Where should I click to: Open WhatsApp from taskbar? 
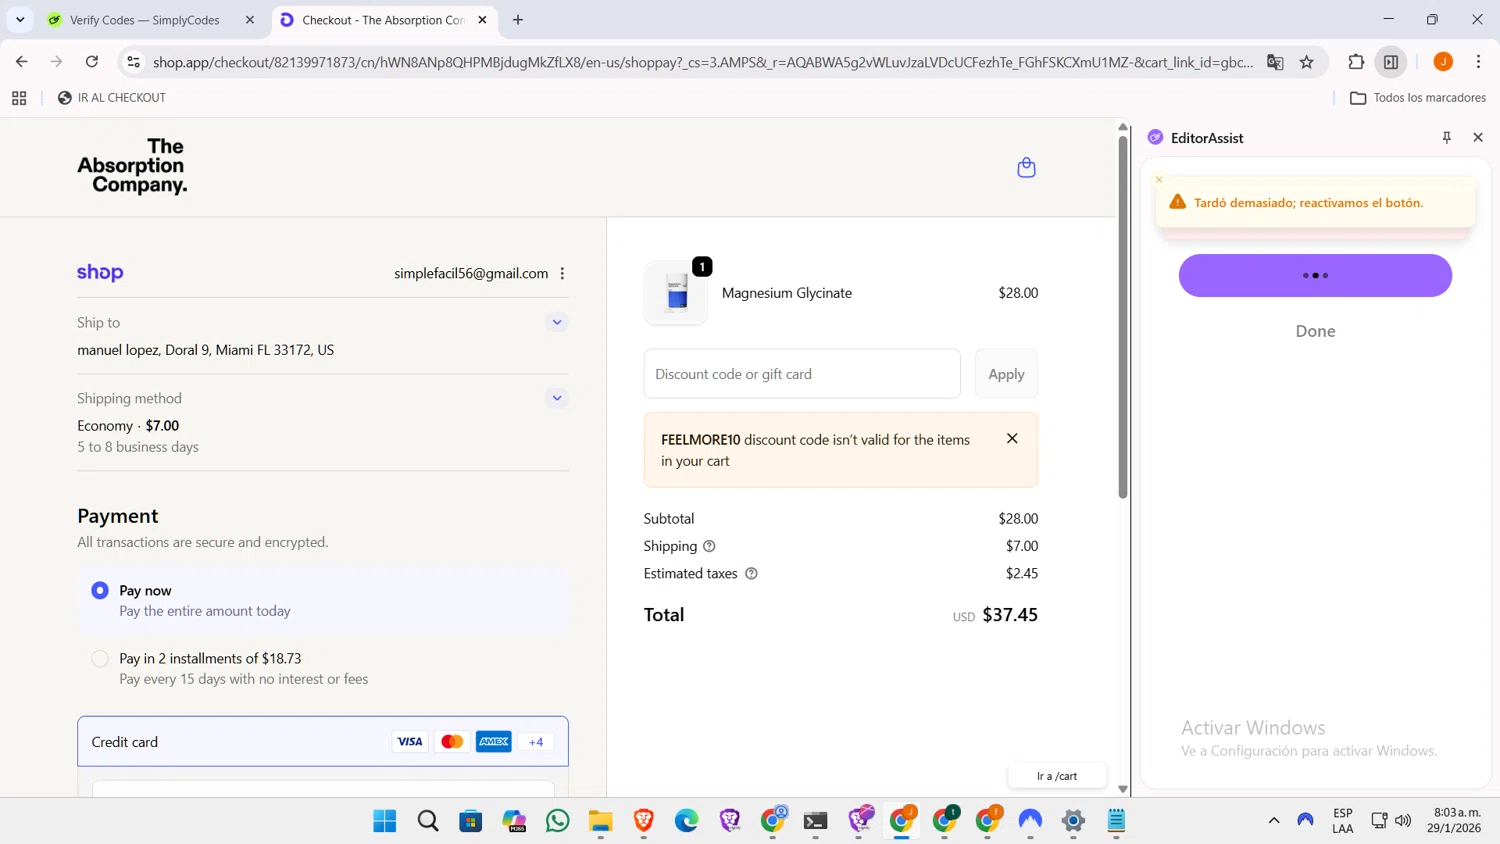tap(558, 821)
